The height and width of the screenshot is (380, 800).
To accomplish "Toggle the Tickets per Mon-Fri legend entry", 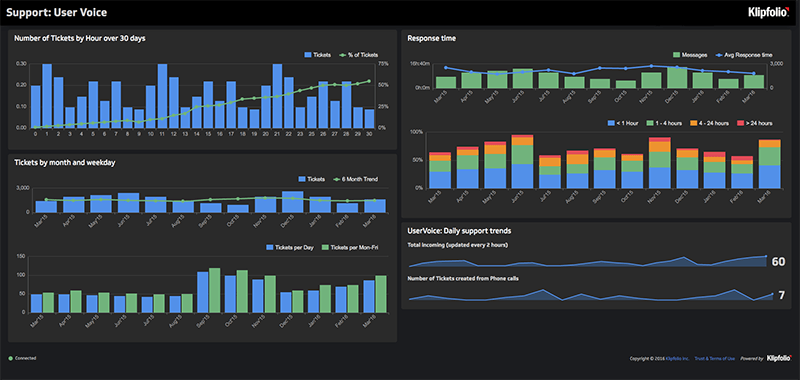I will pyautogui.click(x=351, y=247).
